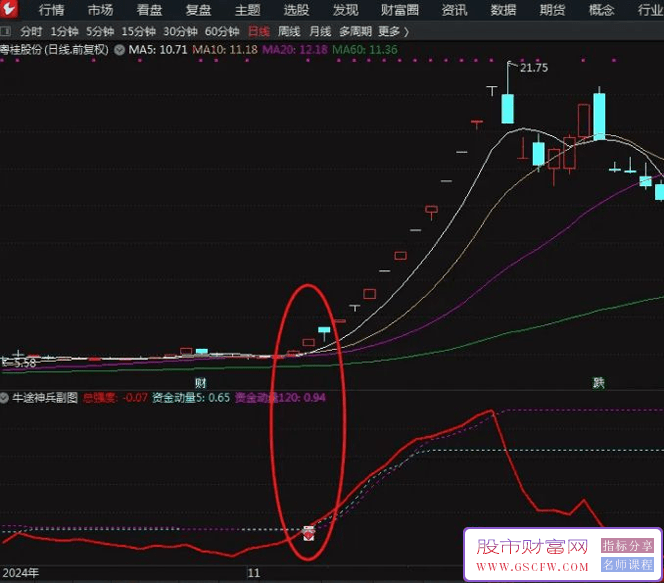Open the 选股 menu

click(x=296, y=10)
